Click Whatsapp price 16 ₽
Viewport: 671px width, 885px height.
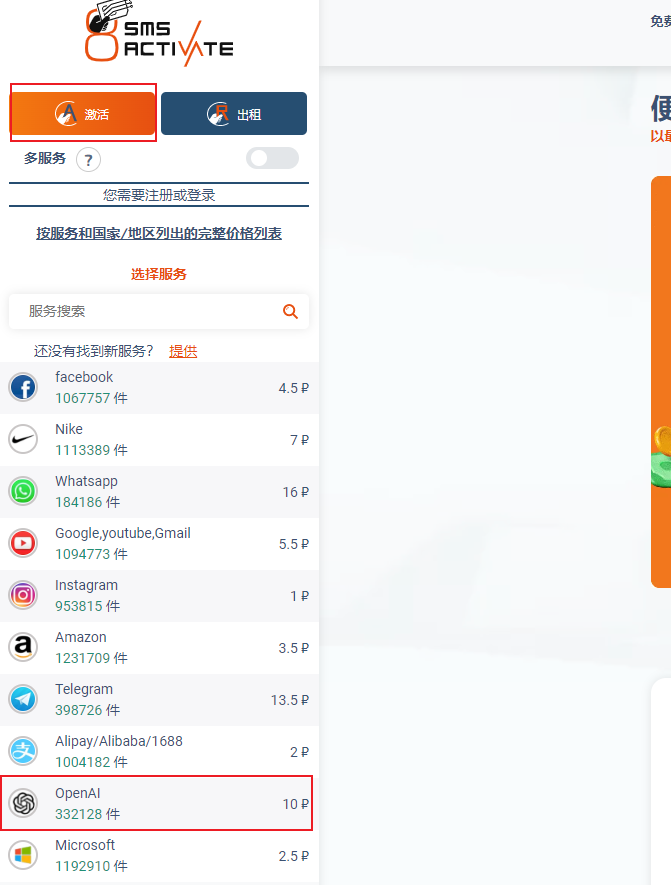pyautogui.click(x=296, y=492)
